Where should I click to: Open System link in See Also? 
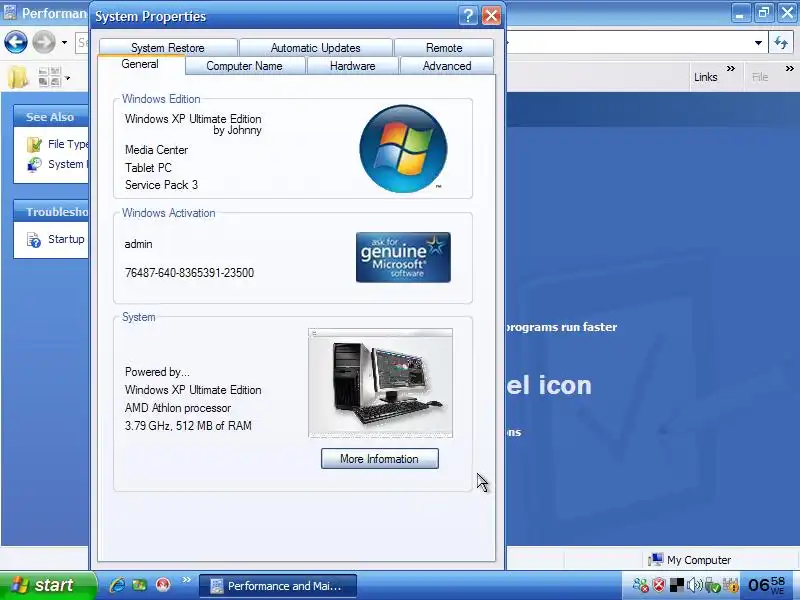click(x=68, y=164)
